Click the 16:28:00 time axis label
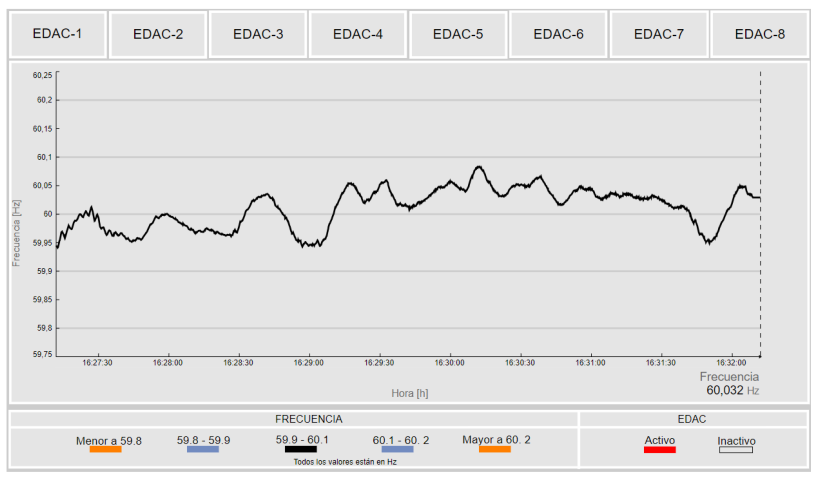Screen dimensions: 821x480 [168, 363]
